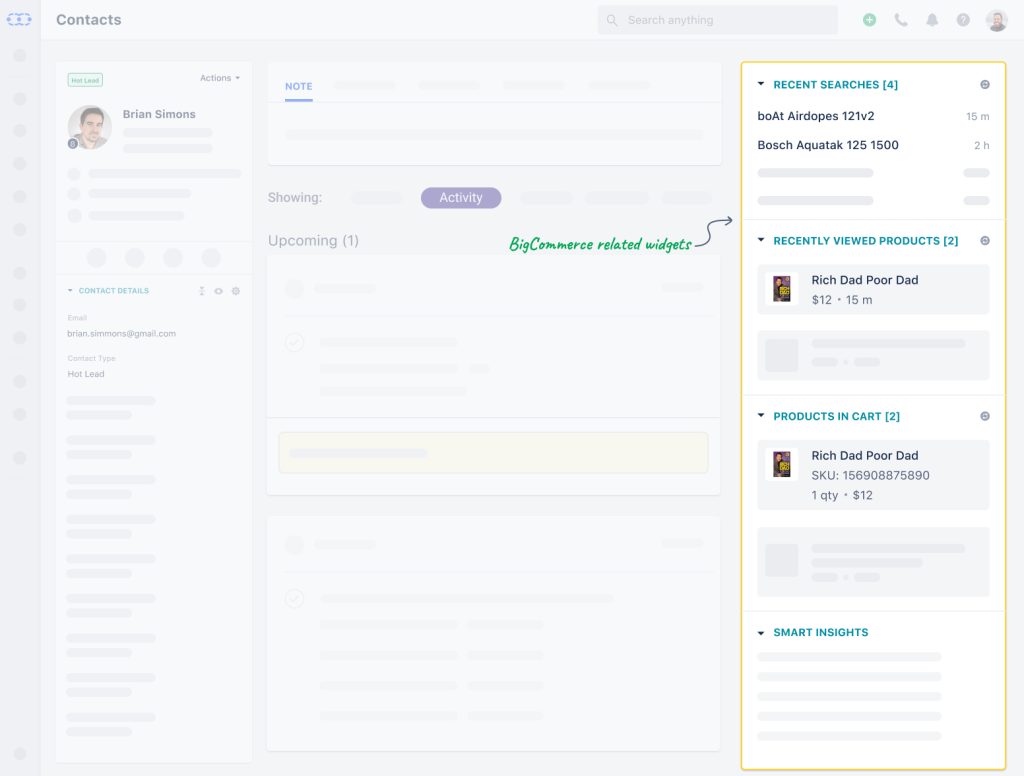The image size is (1024, 776).
Task: Switch to the Note tab
Action: pyautogui.click(x=297, y=87)
